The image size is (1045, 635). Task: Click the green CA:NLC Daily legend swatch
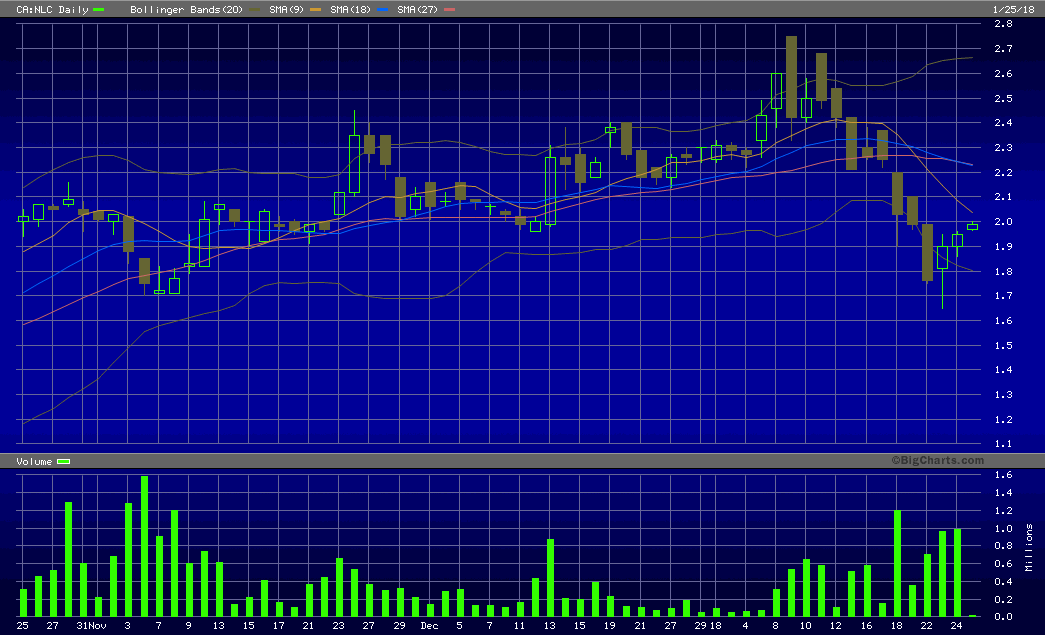tap(97, 9)
